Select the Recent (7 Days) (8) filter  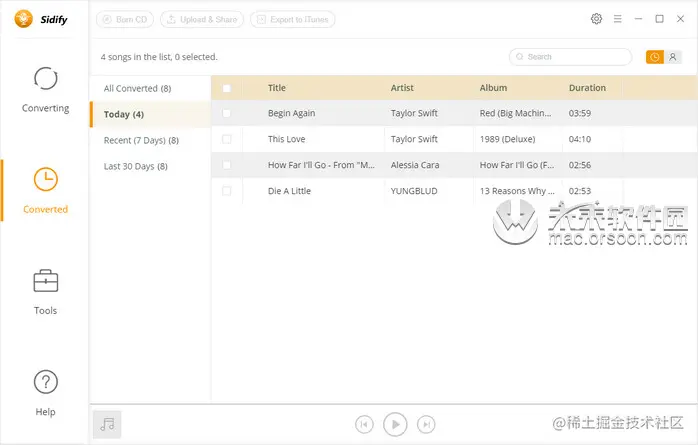click(150, 140)
